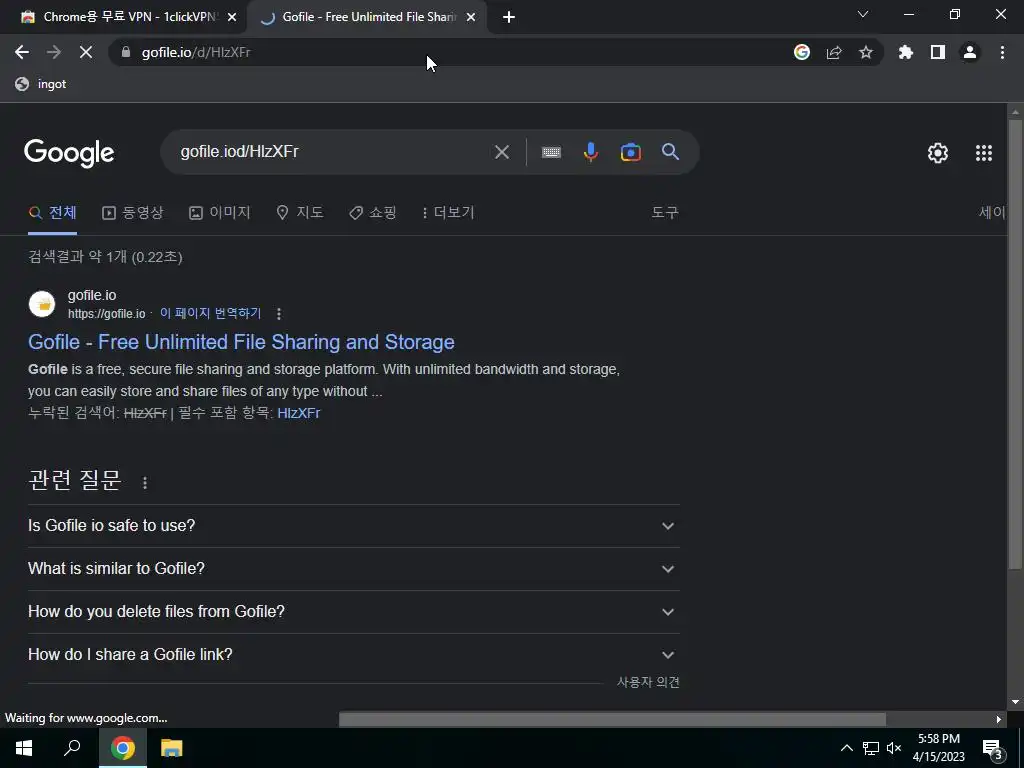
Task: Open the gofile.io result options menu
Action: pyautogui.click(x=279, y=314)
